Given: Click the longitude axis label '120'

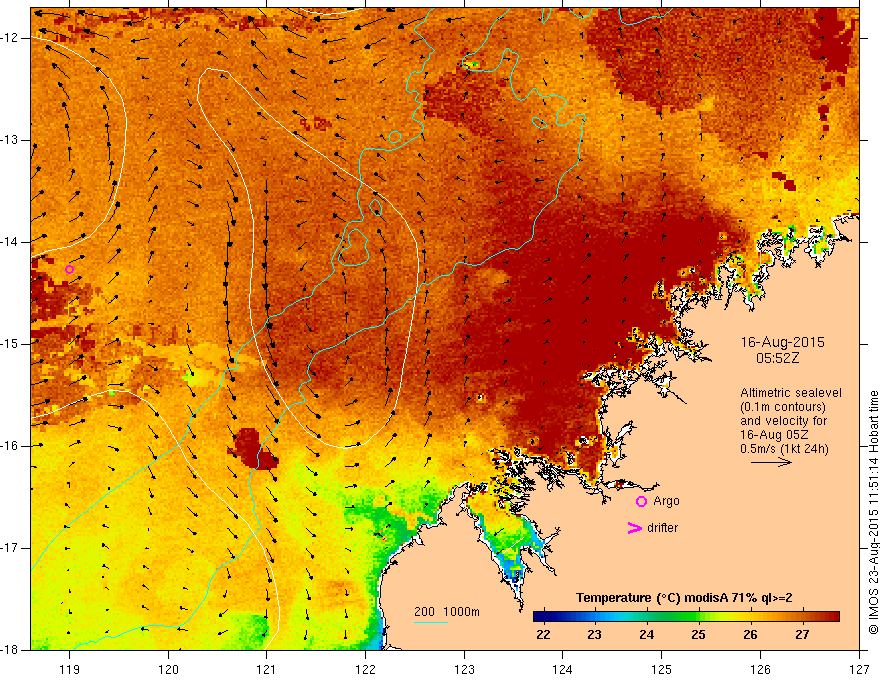Looking at the screenshot, I should (168, 669).
